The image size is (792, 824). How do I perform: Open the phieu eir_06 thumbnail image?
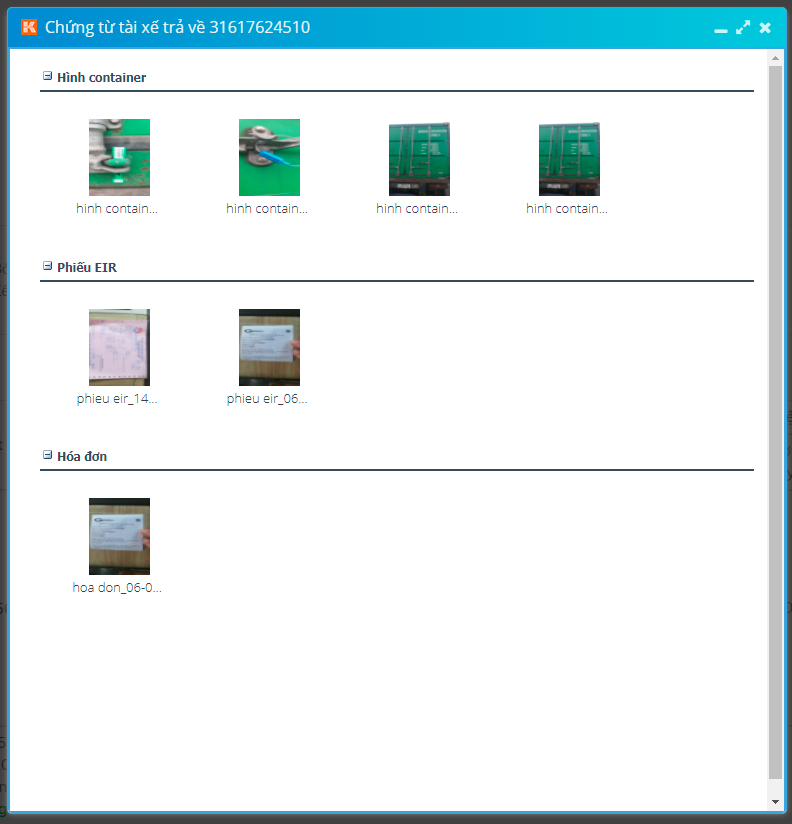tap(269, 347)
